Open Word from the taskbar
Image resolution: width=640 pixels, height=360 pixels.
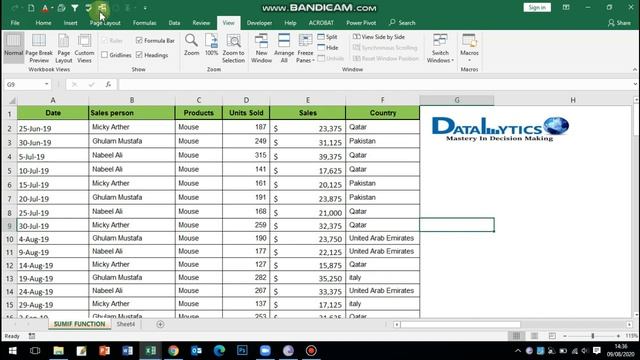pos(127,351)
